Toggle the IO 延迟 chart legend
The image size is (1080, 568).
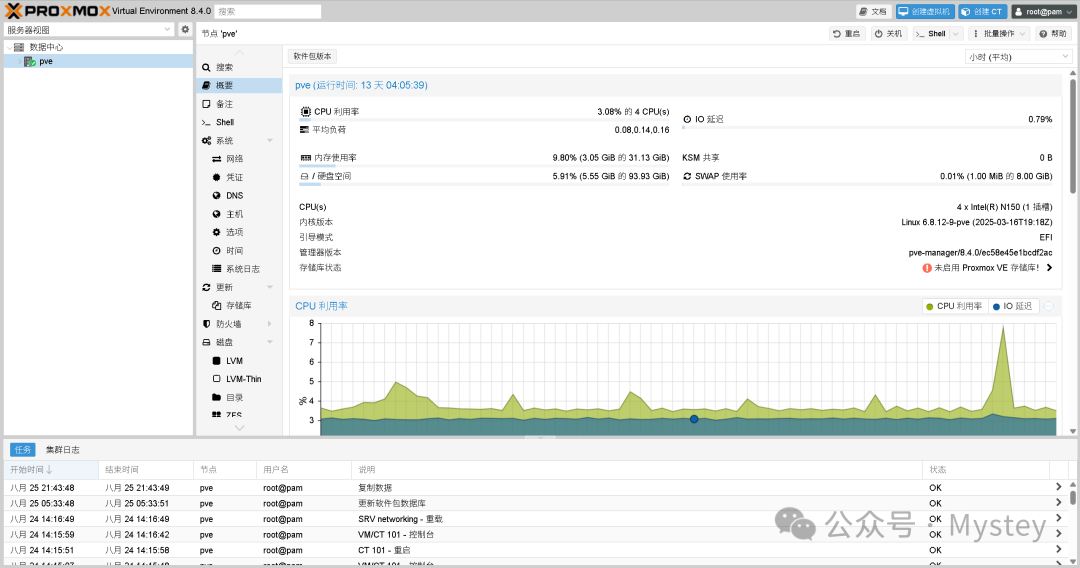(x=1012, y=306)
